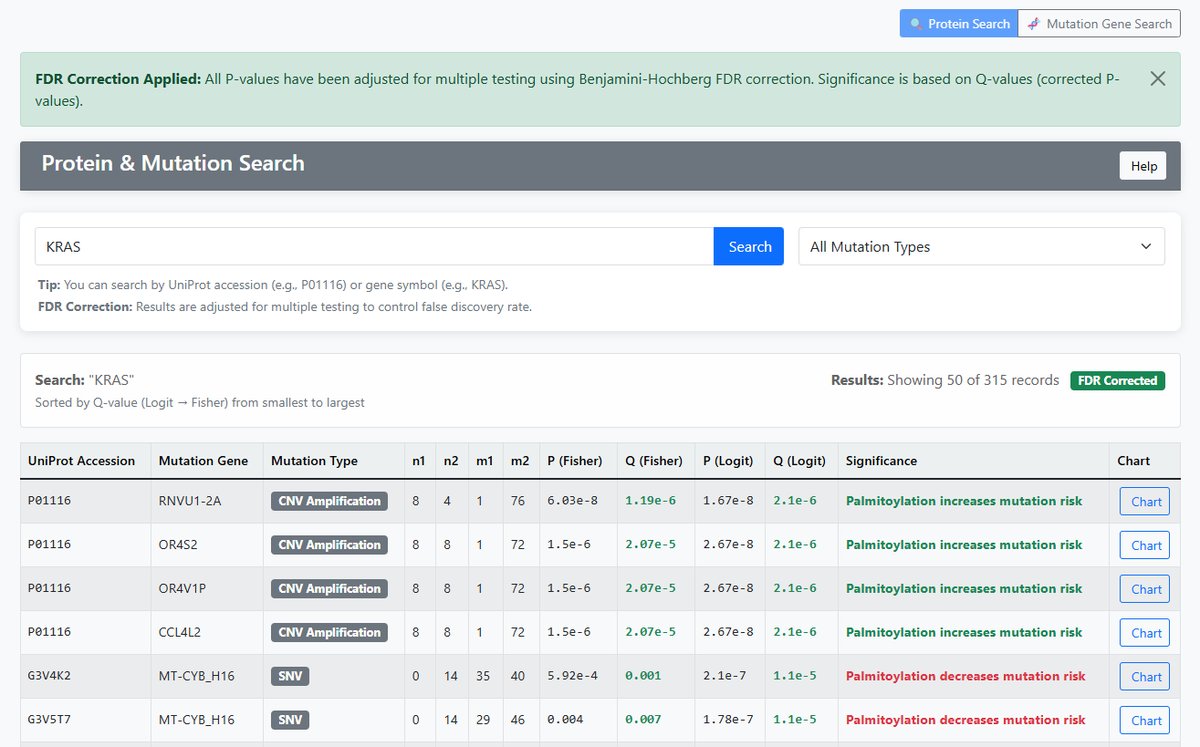Sort results by the Q (Fisher) column
Image resolution: width=1200 pixels, height=747 pixels.
pyautogui.click(x=654, y=461)
